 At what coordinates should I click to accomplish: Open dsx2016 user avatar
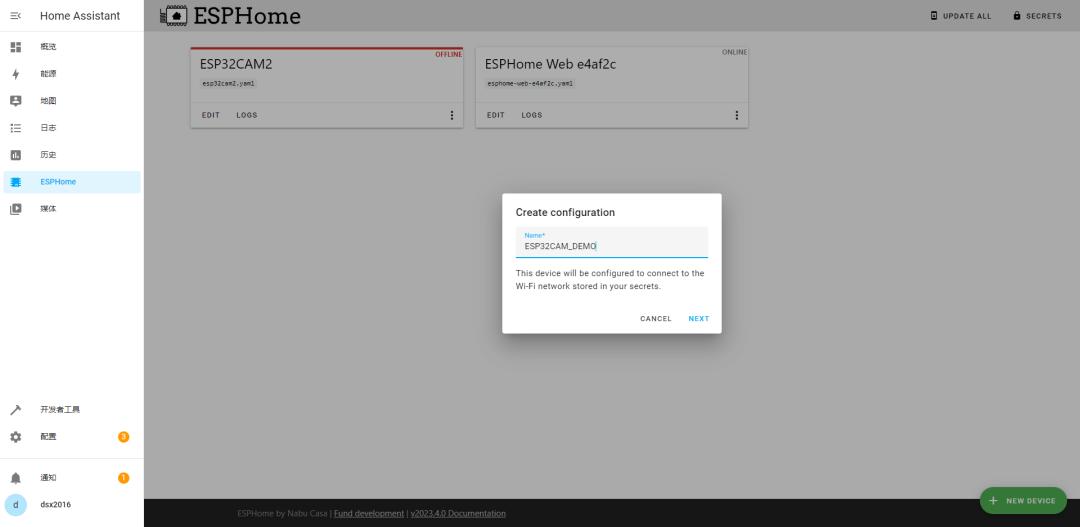point(15,505)
